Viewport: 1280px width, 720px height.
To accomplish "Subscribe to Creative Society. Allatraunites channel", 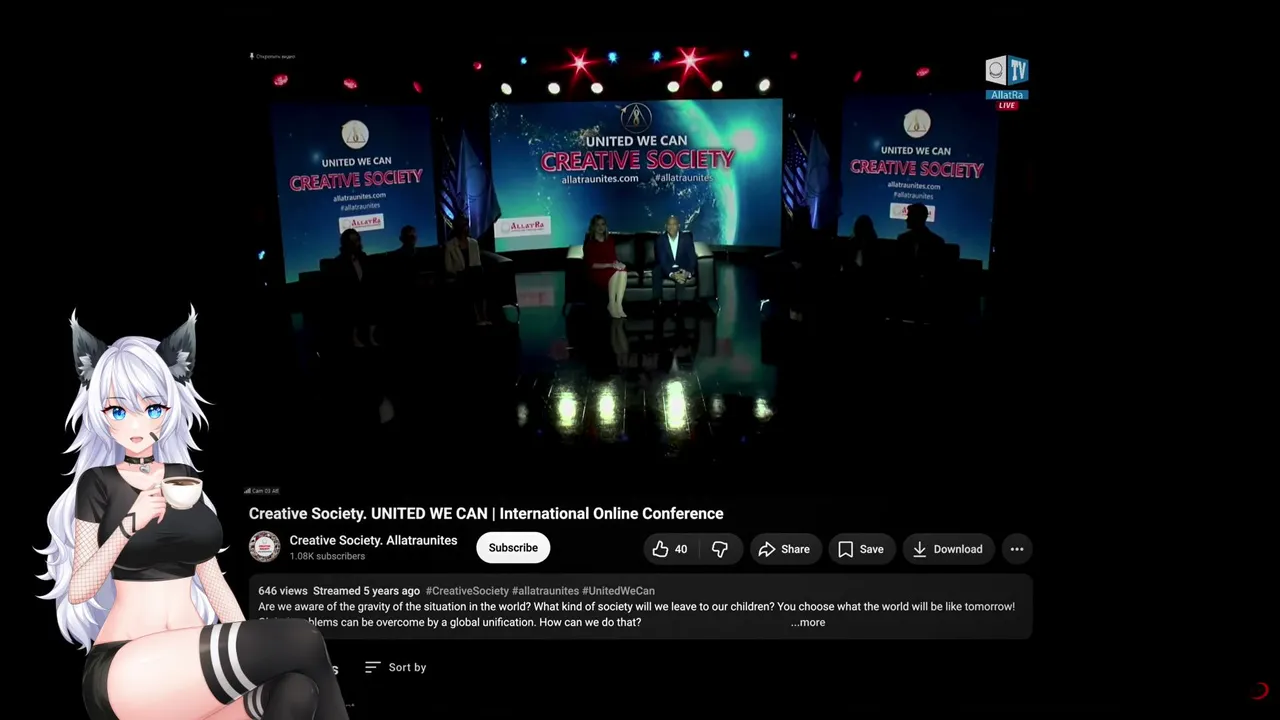I will pos(513,548).
